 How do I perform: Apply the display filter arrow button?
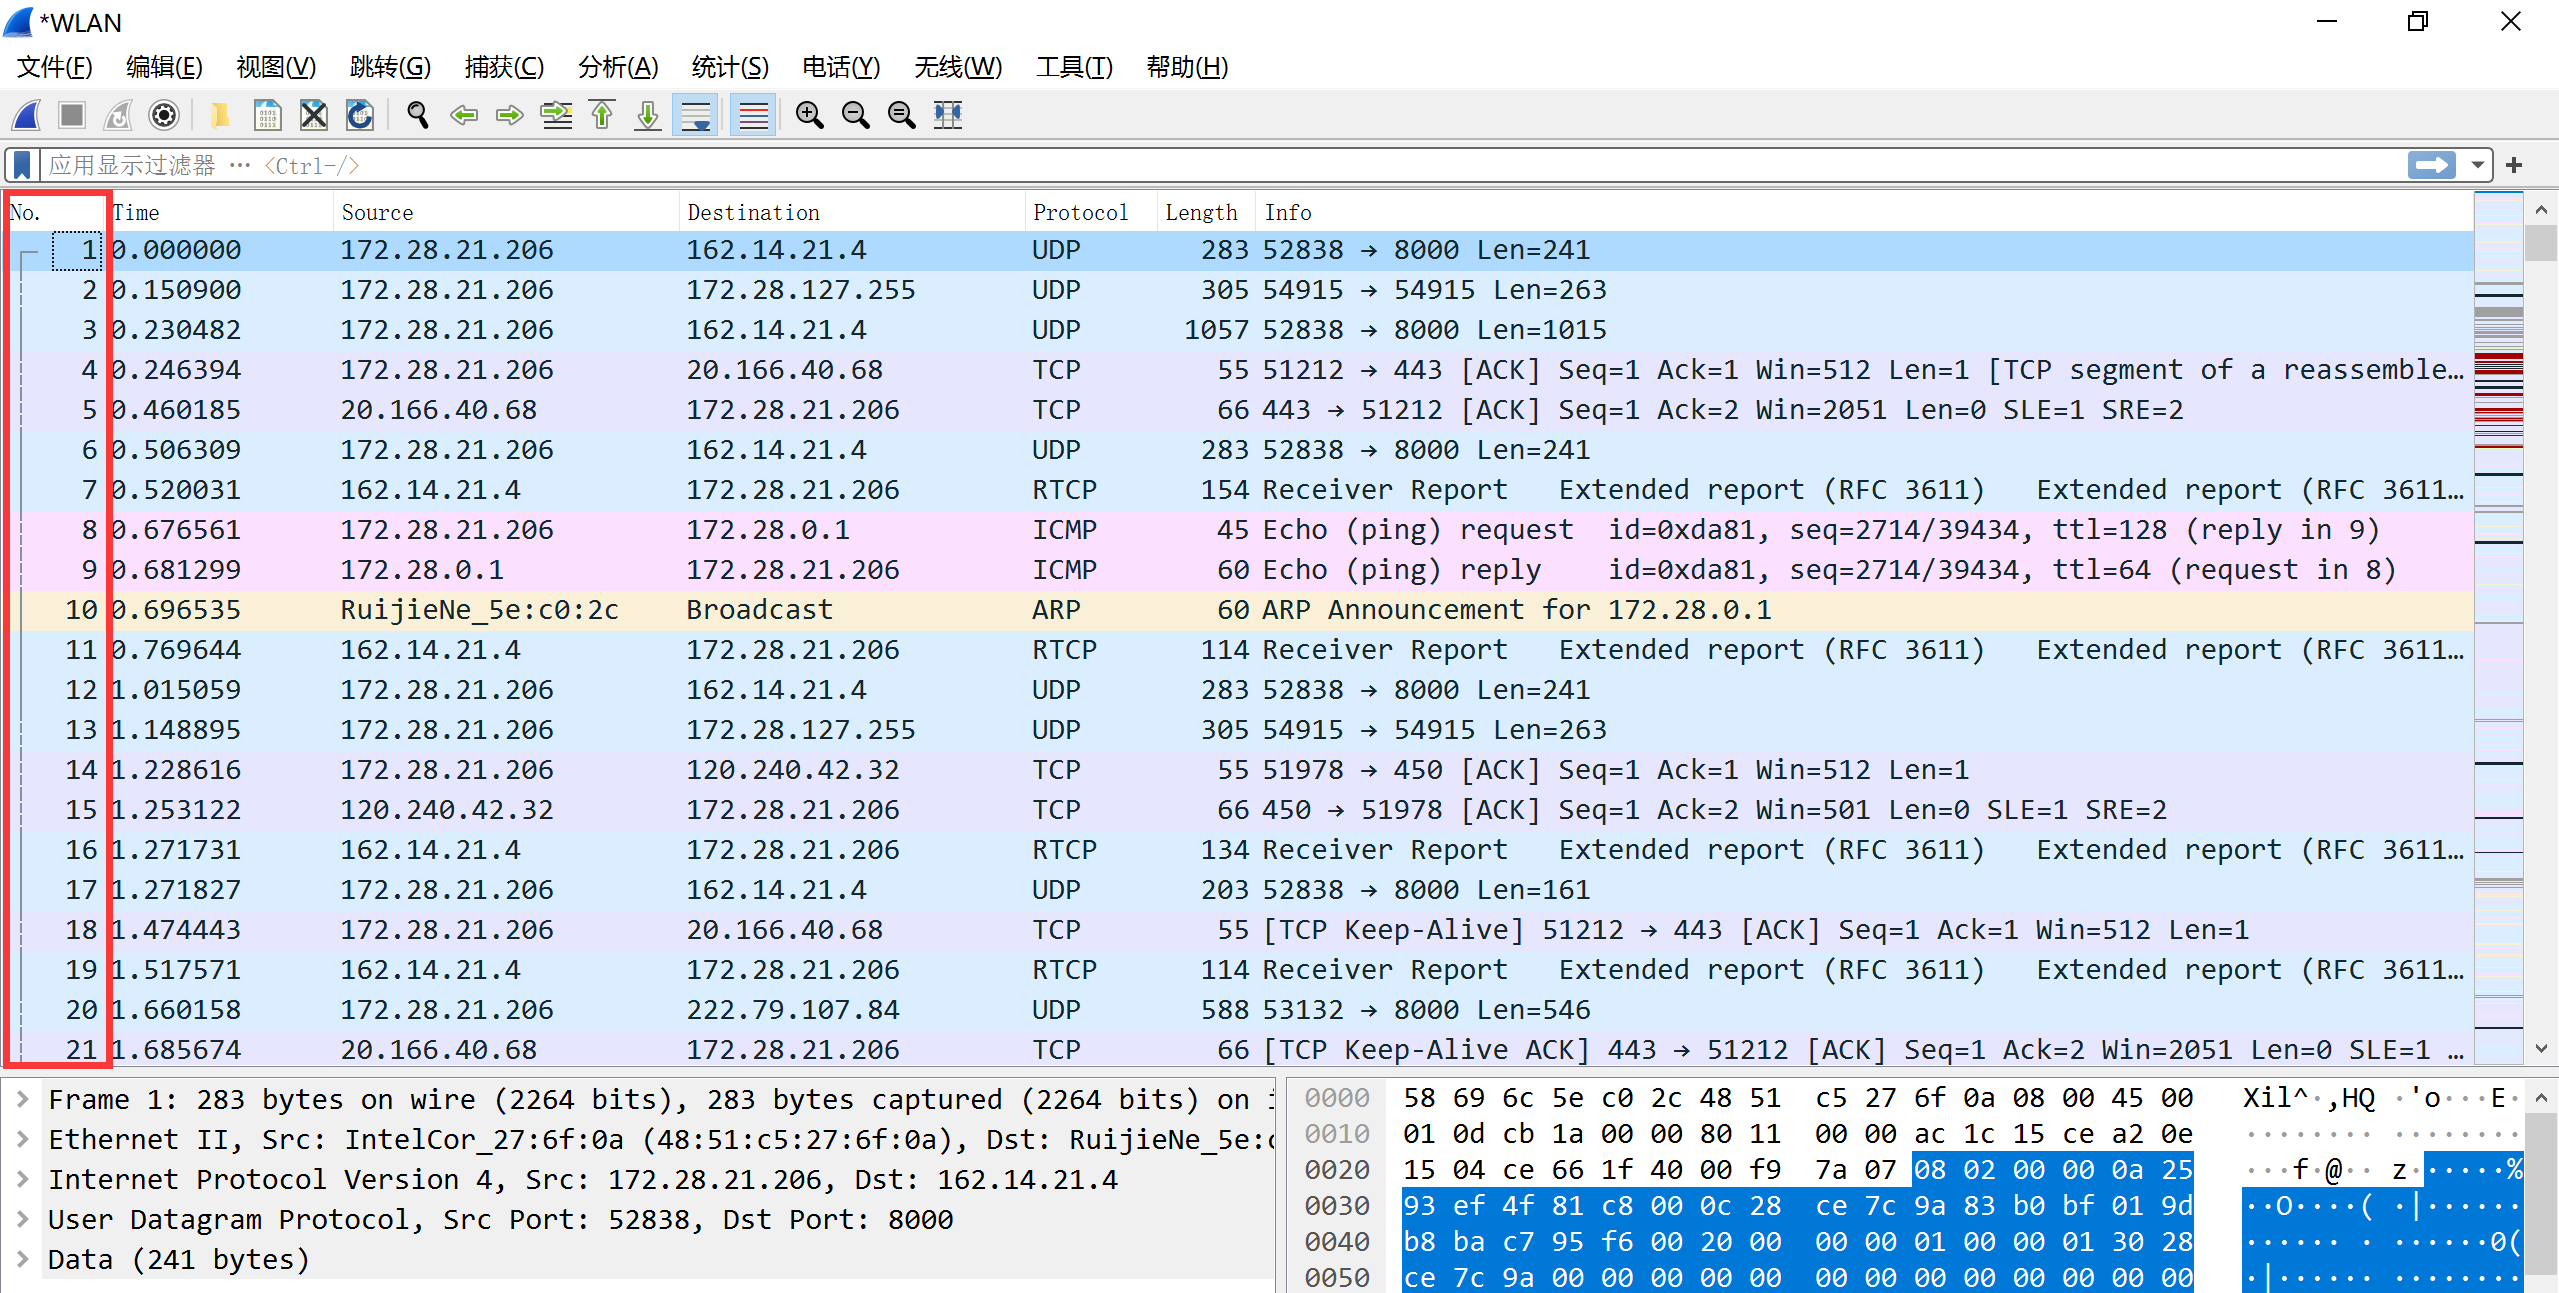pos(2431,165)
